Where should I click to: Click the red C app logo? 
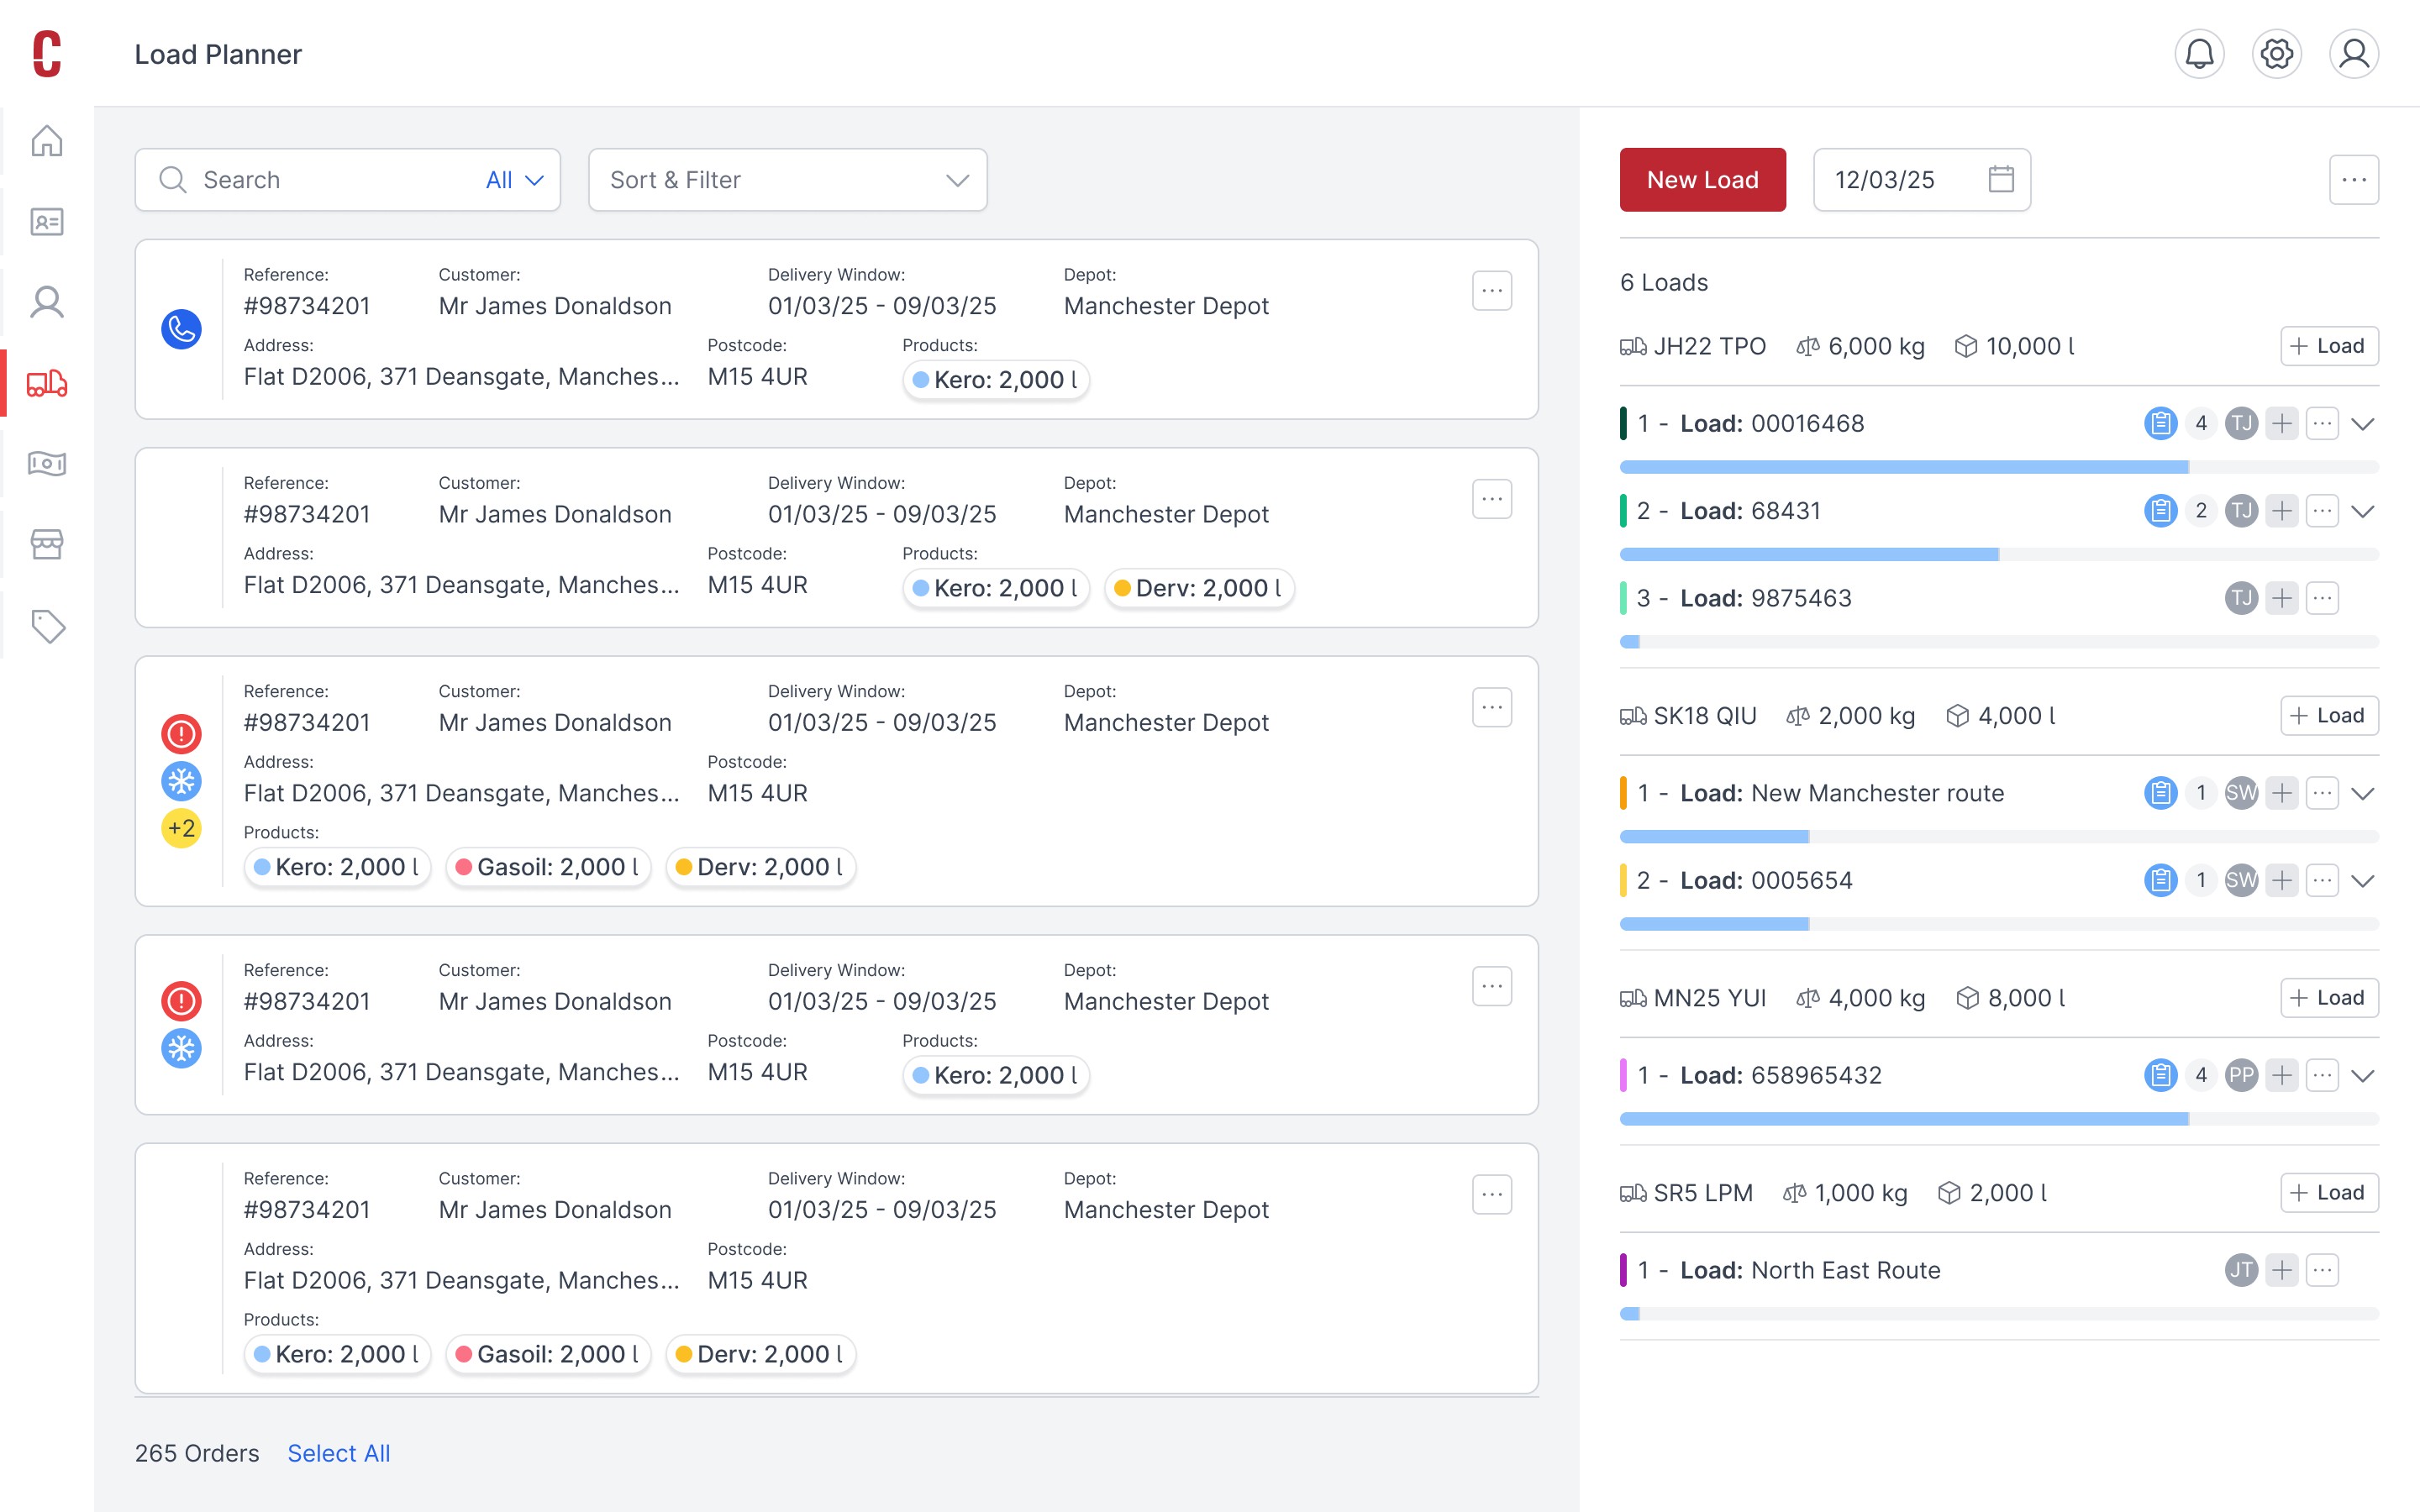pyautogui.click(x=47, y=54)
